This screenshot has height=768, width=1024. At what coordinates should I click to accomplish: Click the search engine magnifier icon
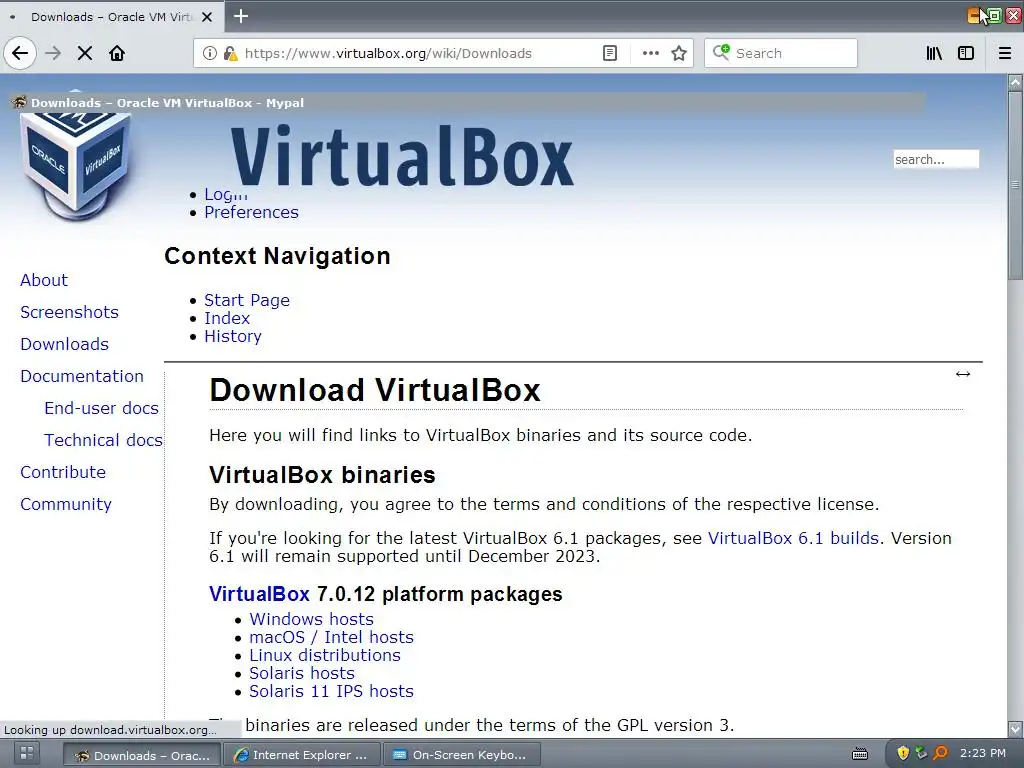pyautogui.click(x=721, y=52)
